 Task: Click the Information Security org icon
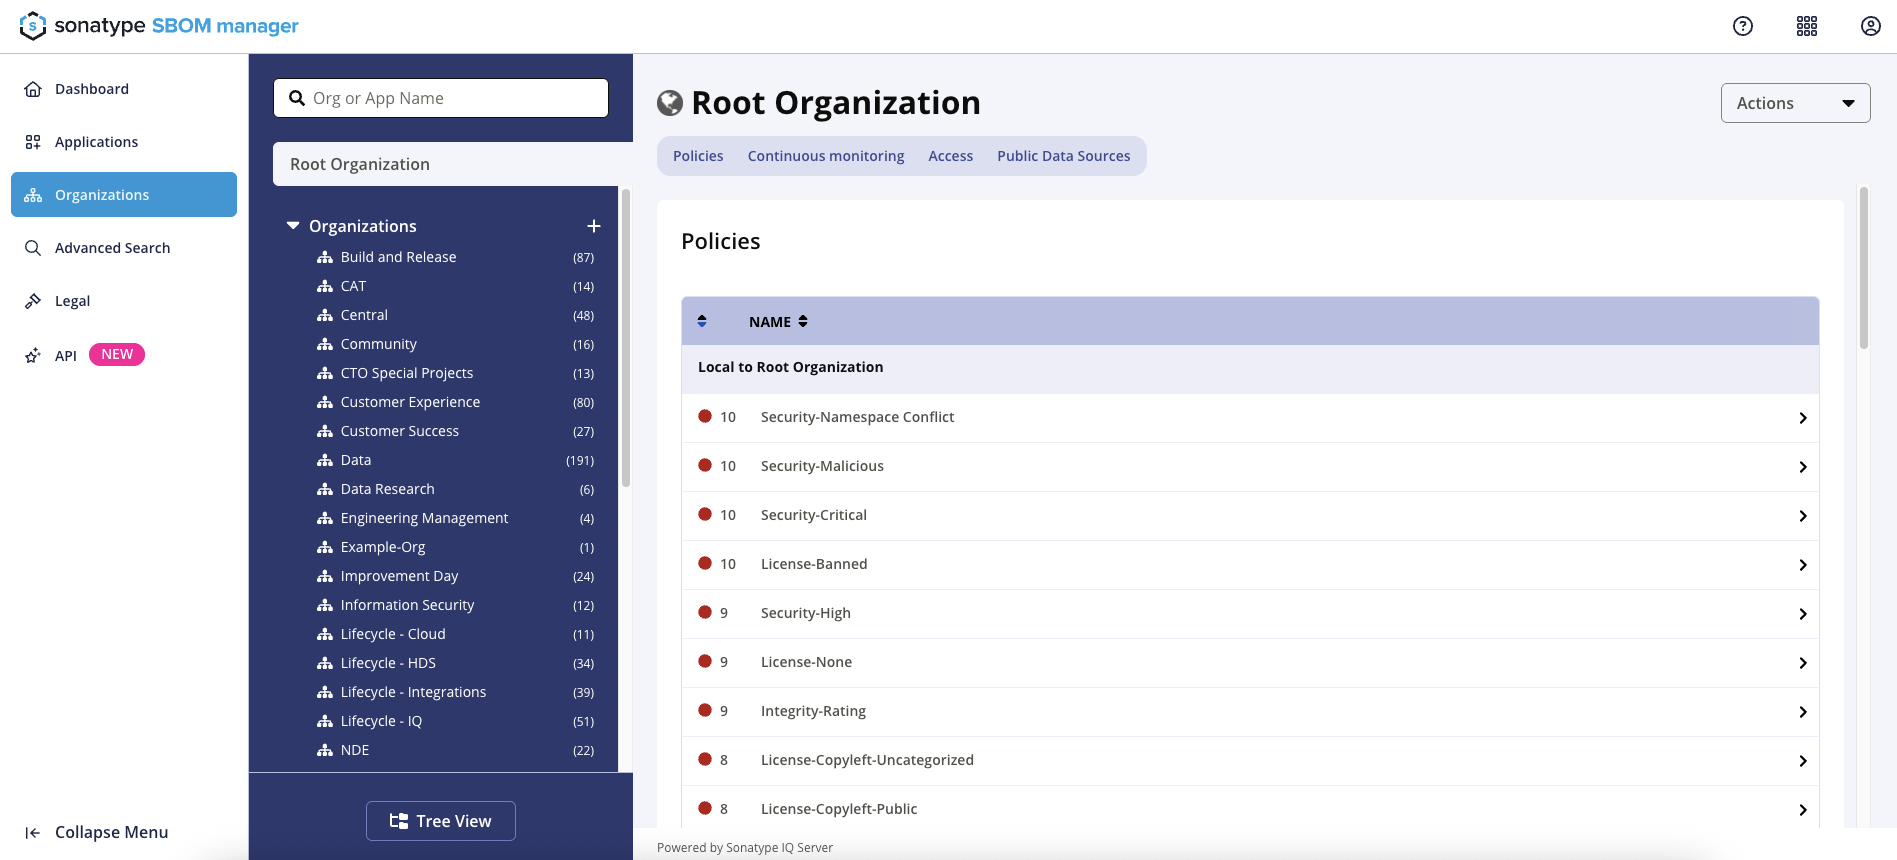325,605
